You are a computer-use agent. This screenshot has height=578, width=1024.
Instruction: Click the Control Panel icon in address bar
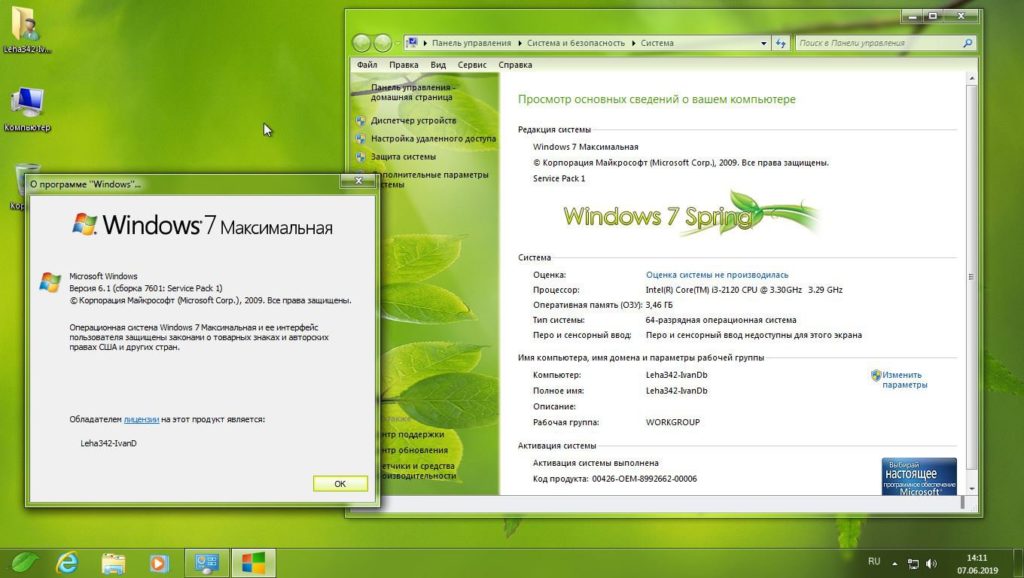tap(412, 43)
